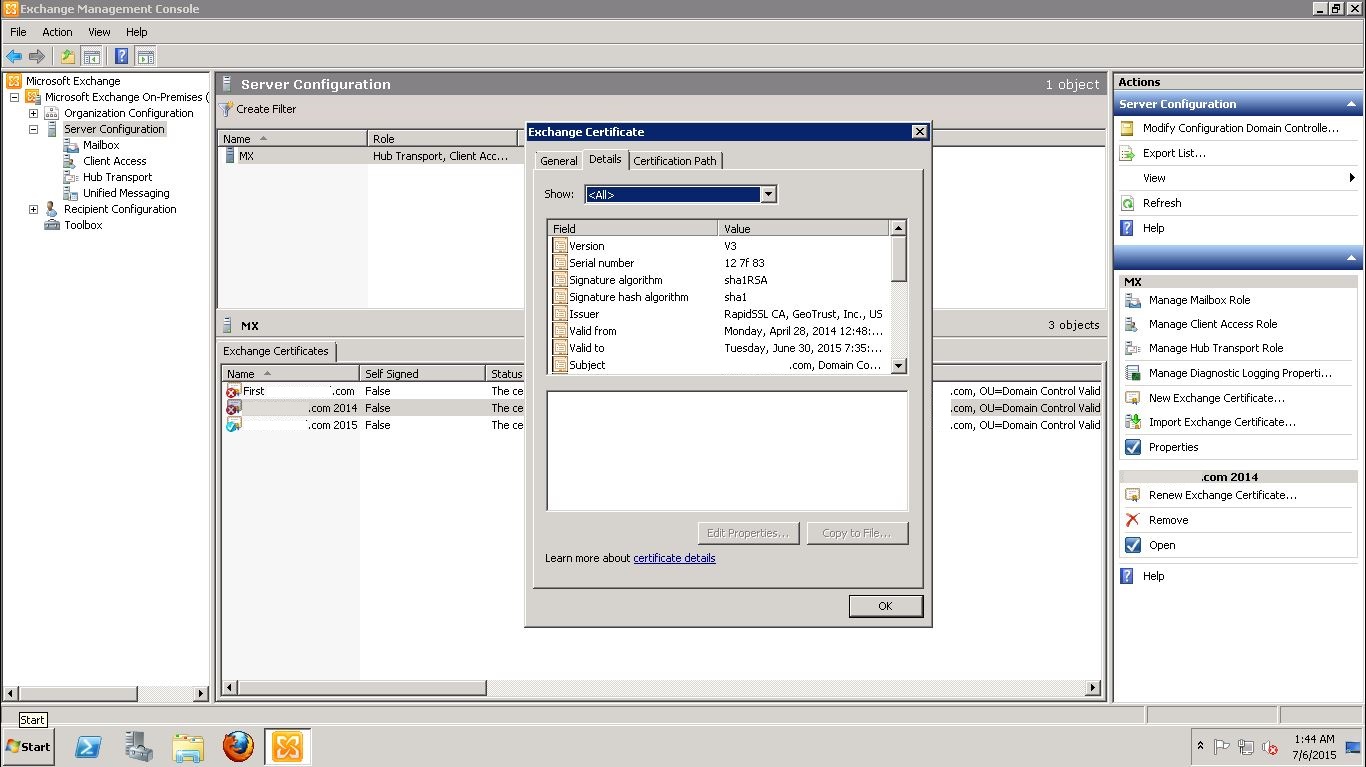Click Modify Configuration Domain Controller icon
1366x767 pixels.
1127,128
